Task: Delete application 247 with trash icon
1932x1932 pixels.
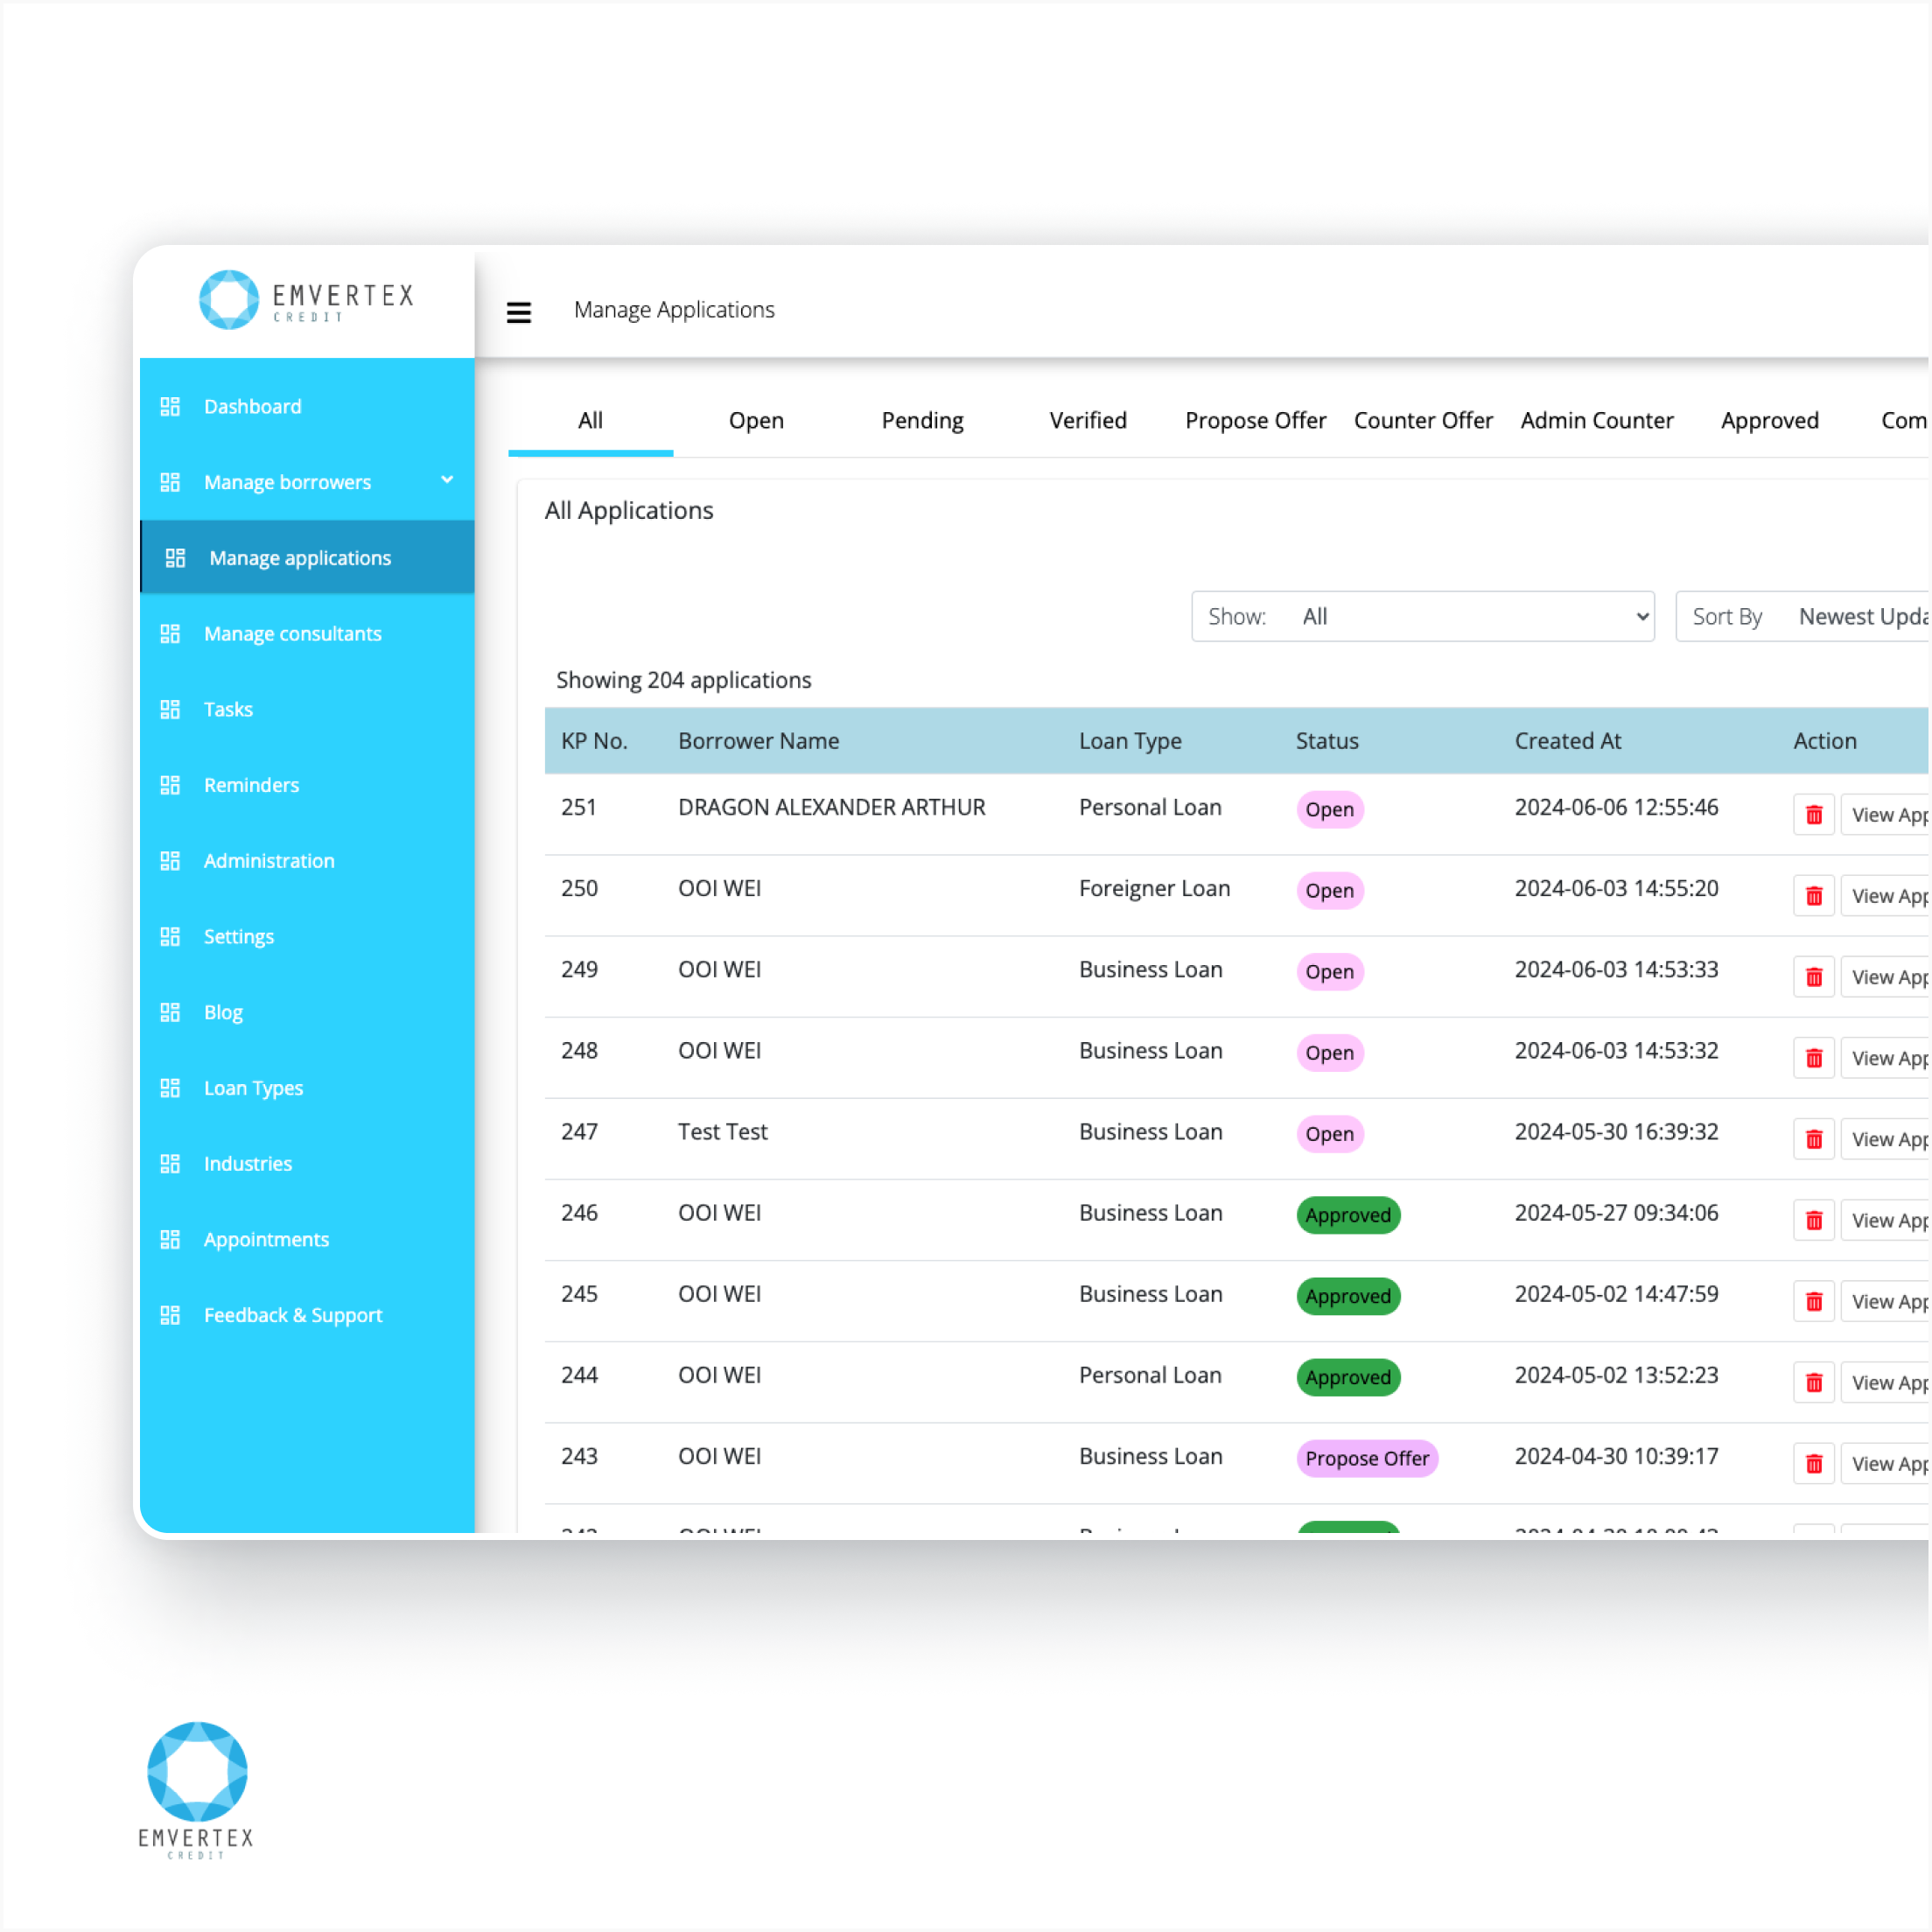Action: [1814, 1139]
